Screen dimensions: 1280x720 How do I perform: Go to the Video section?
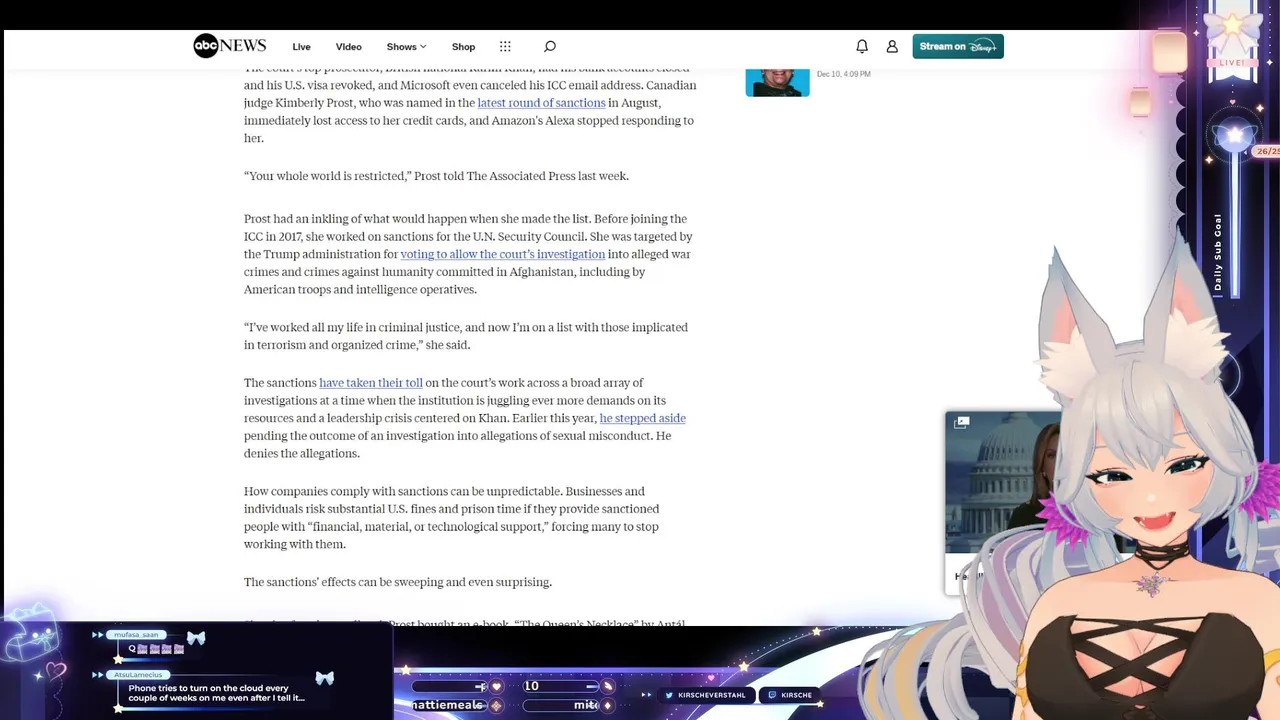[x=348, y=47]
